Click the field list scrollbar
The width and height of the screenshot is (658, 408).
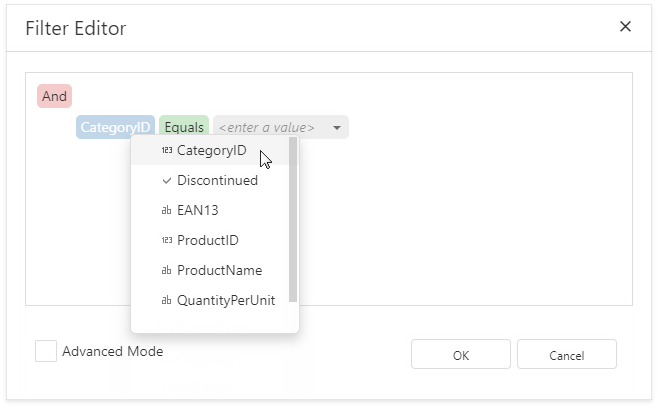tap(293, 220)
